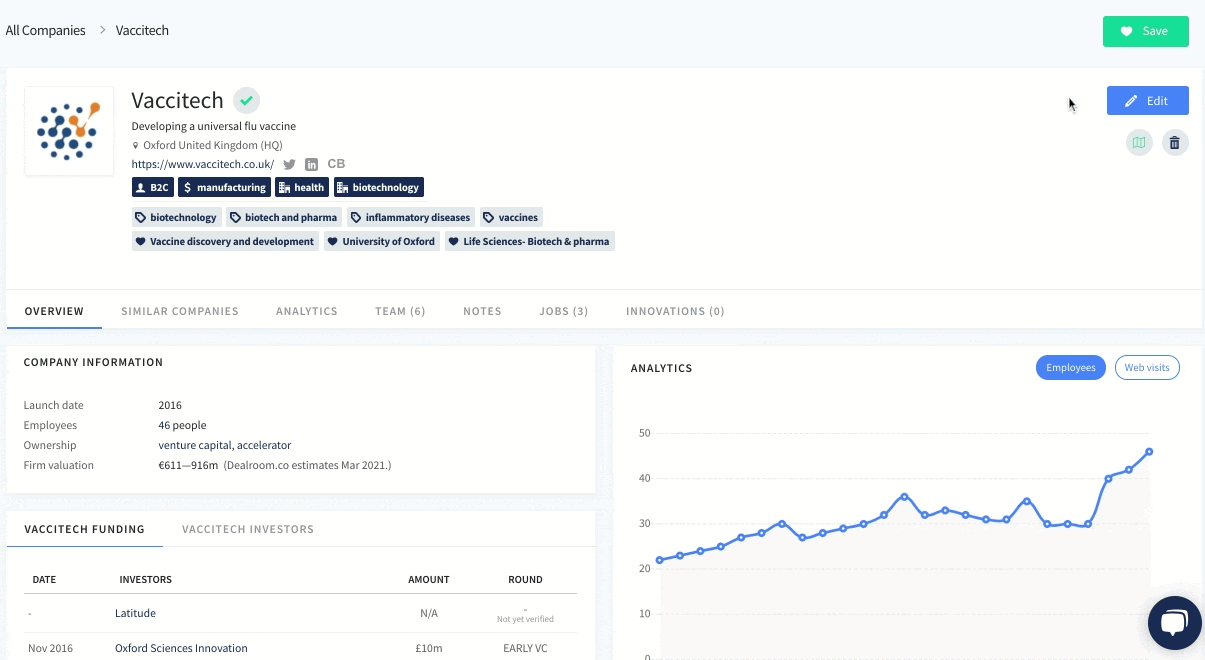The width and height of the screenshot is (1205, 660).
Task: Open the Jobs (3) tab
Action: tap(564, 311)
